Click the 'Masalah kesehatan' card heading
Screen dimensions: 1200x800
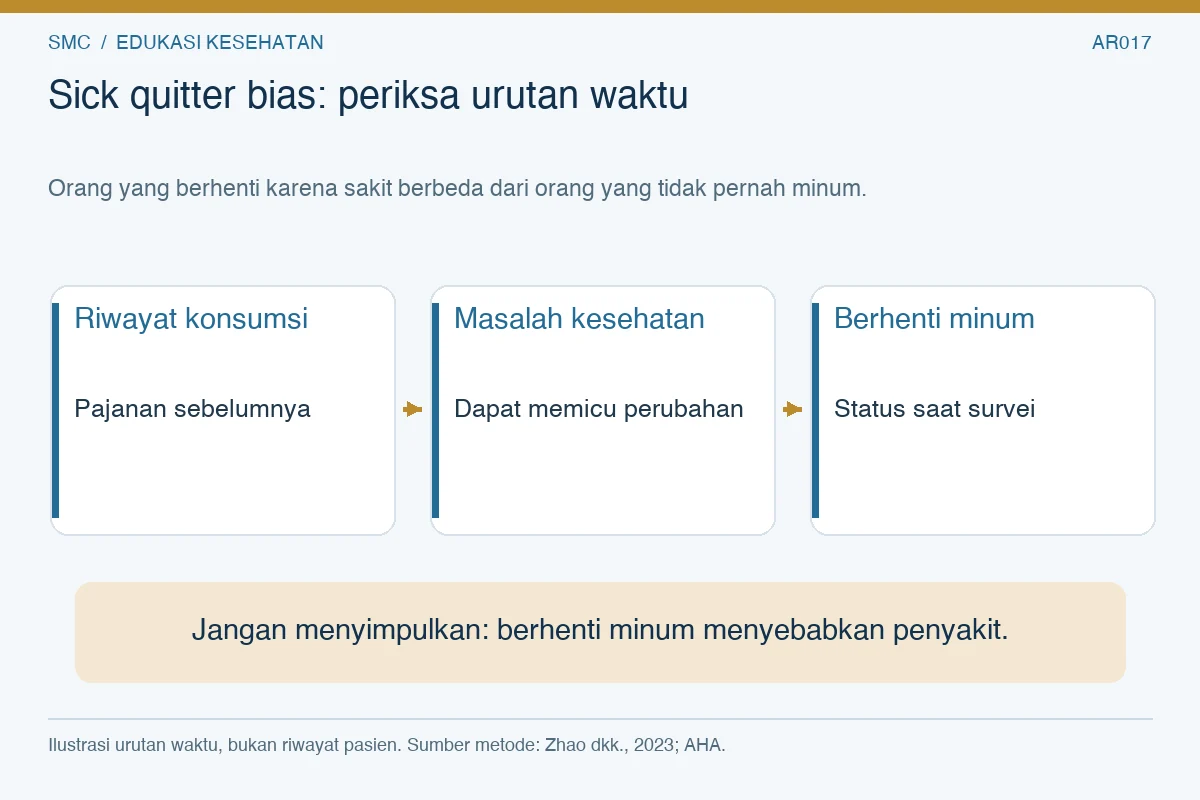click(579, 319)
